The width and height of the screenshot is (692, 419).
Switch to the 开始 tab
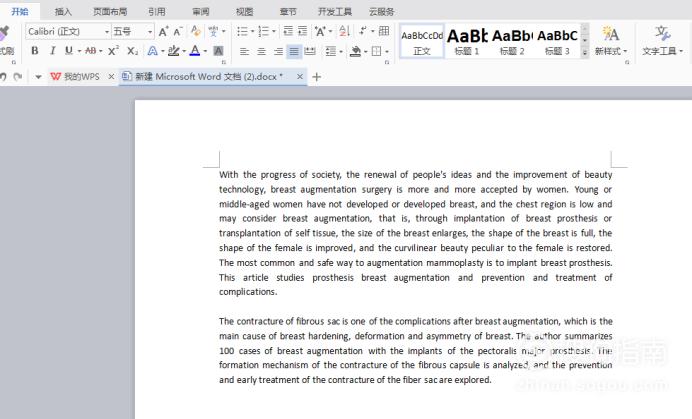point(20,11)
